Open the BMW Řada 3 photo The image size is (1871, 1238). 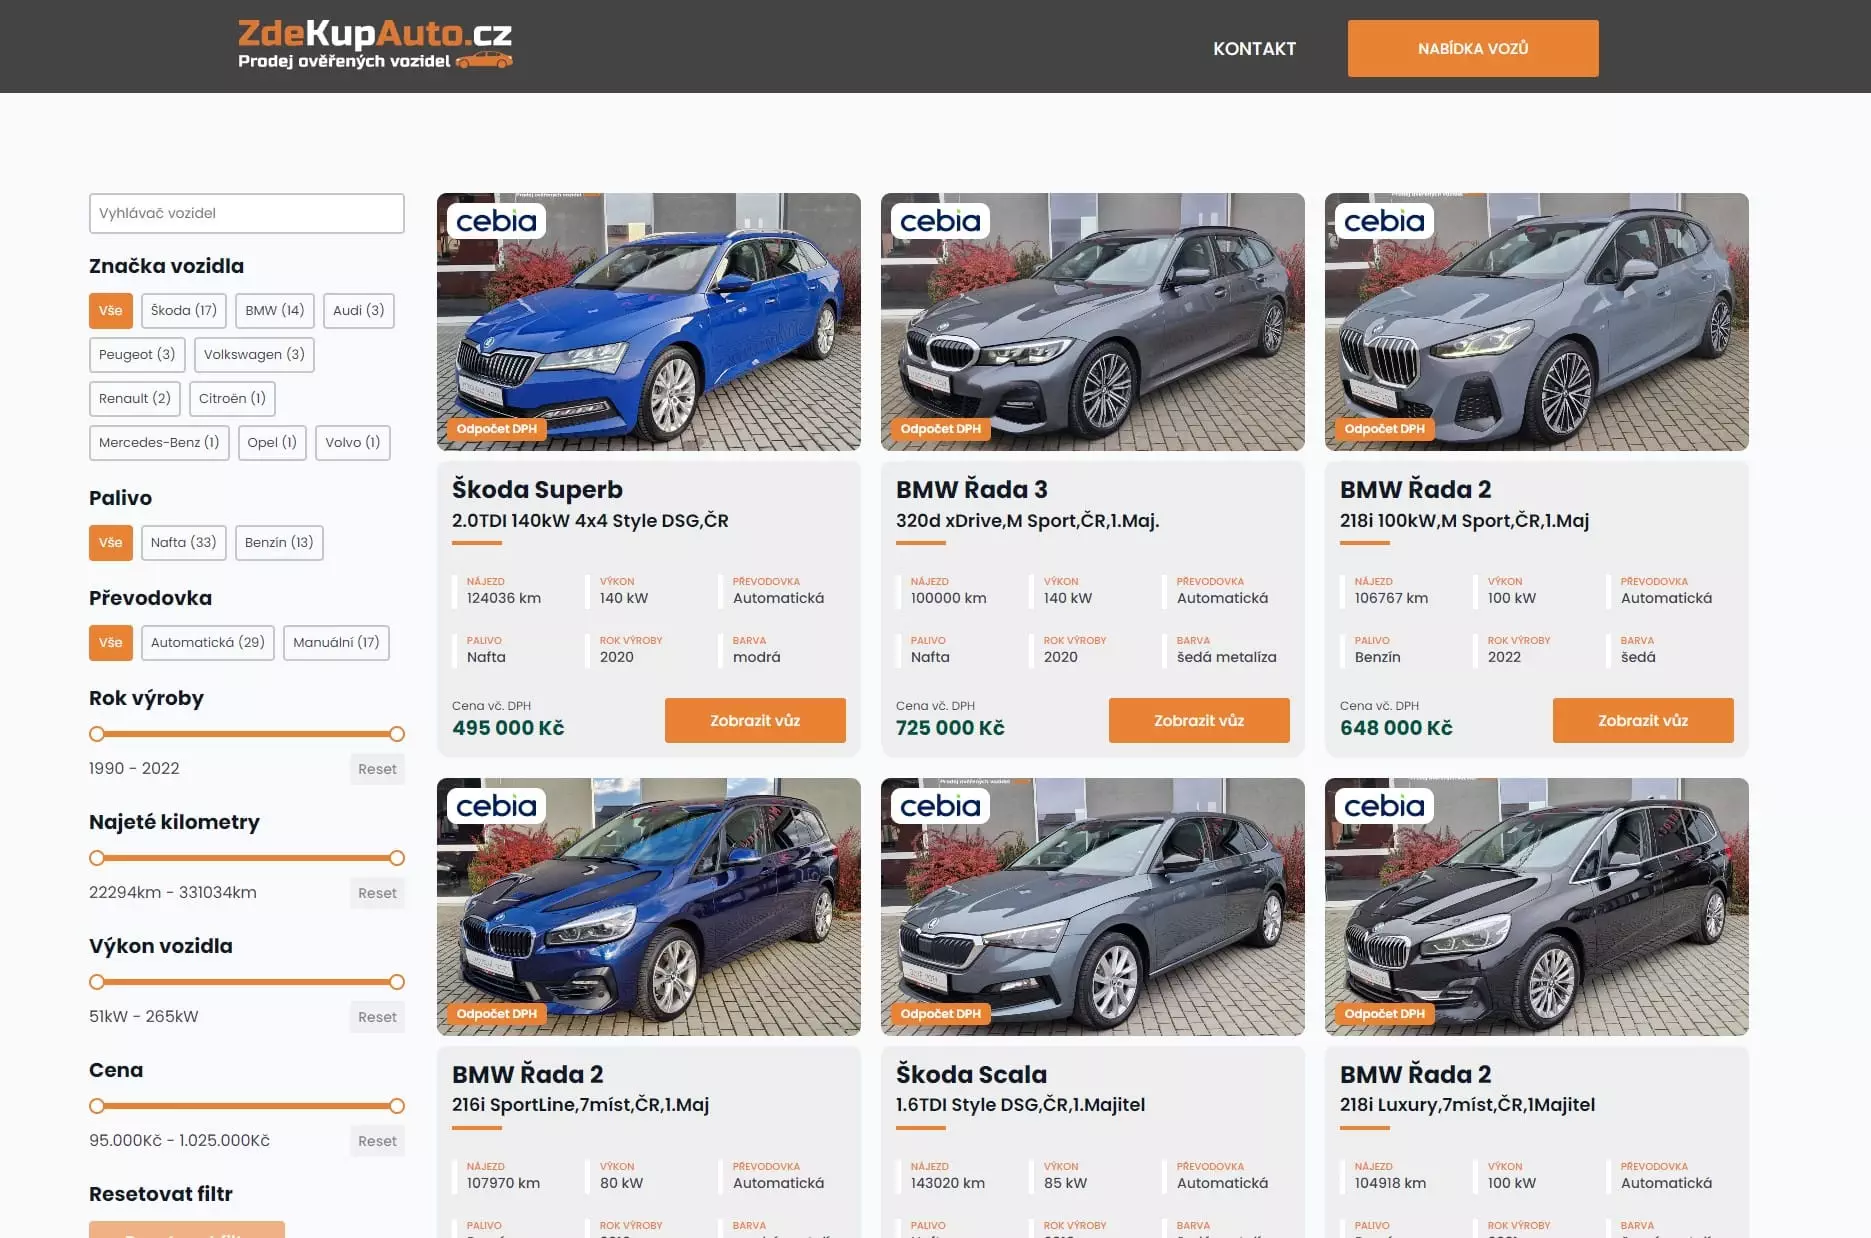click(x=1092, y=321)
